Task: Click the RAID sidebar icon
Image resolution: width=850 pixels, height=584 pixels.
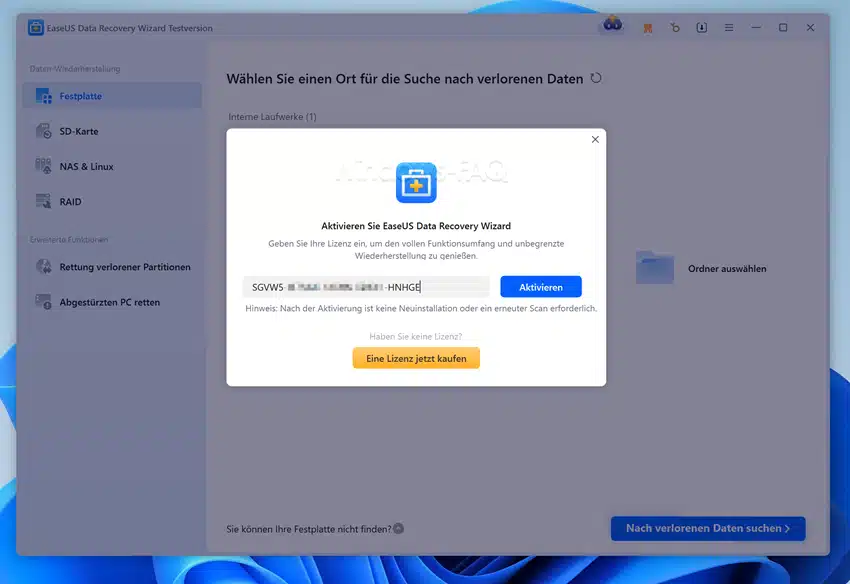Action: point(43,201)
